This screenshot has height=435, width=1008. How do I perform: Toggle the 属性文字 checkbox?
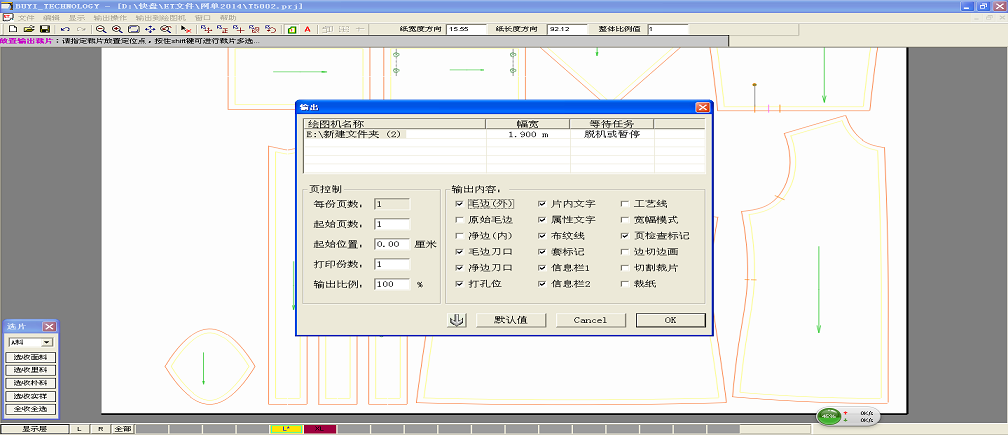(x=542, y=220)
